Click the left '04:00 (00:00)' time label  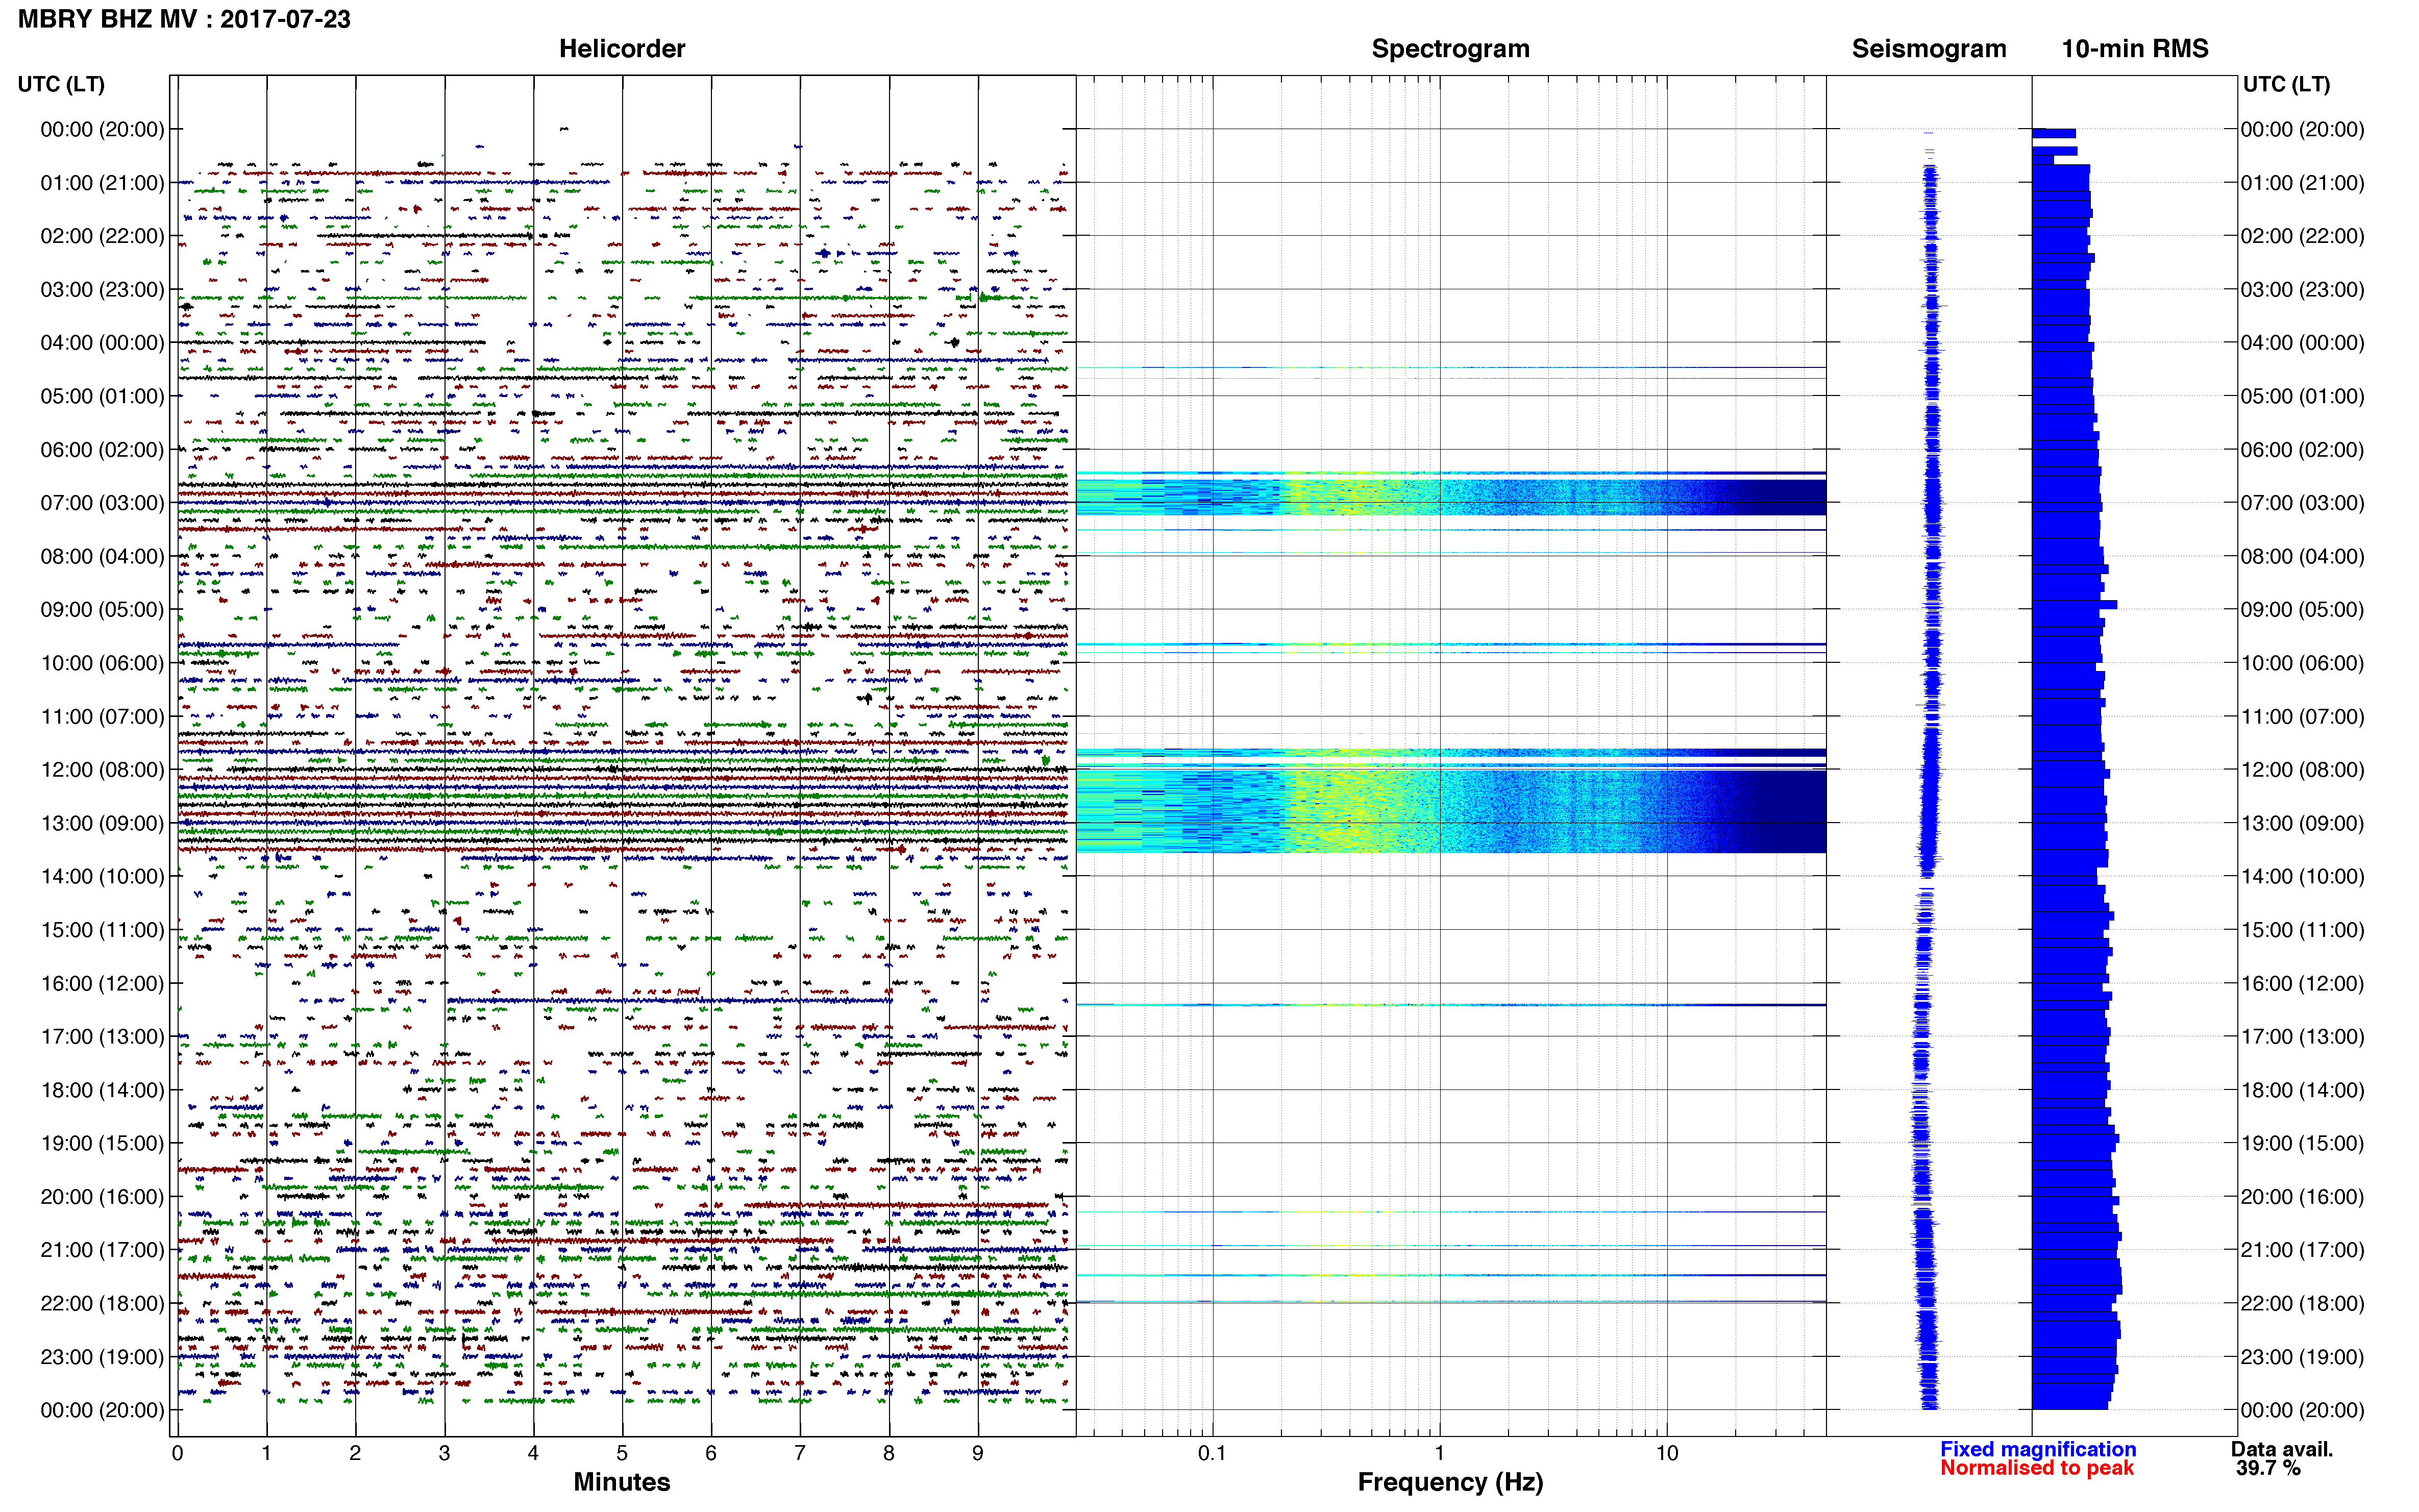pos(102,343)
